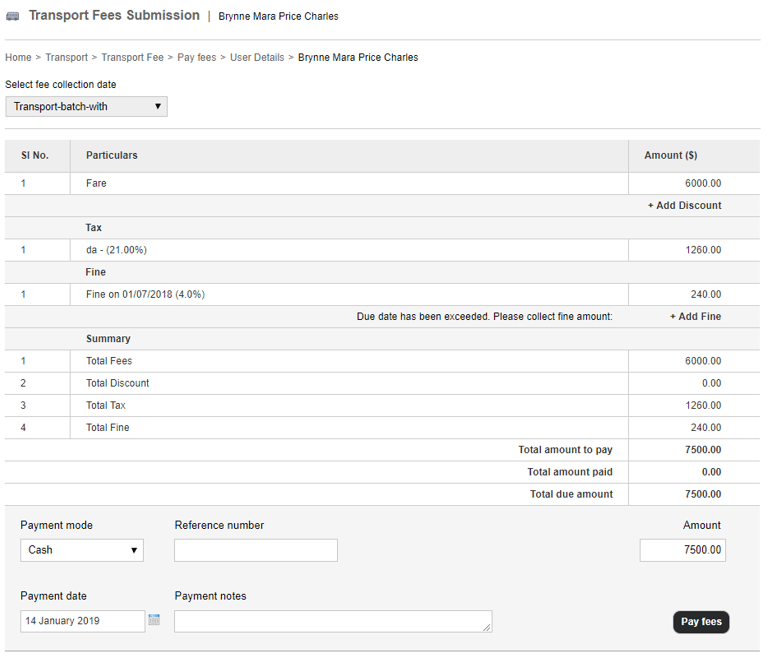Click the due date exceeded warning message
The height and width of the screenshot is (658, 768).
click(484, 317)
